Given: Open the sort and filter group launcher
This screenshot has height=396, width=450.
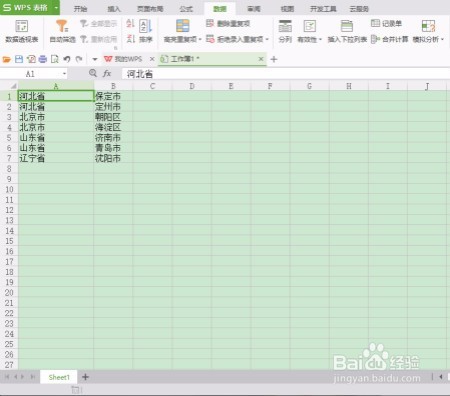Looking at the screenshot, I should 116,48.
